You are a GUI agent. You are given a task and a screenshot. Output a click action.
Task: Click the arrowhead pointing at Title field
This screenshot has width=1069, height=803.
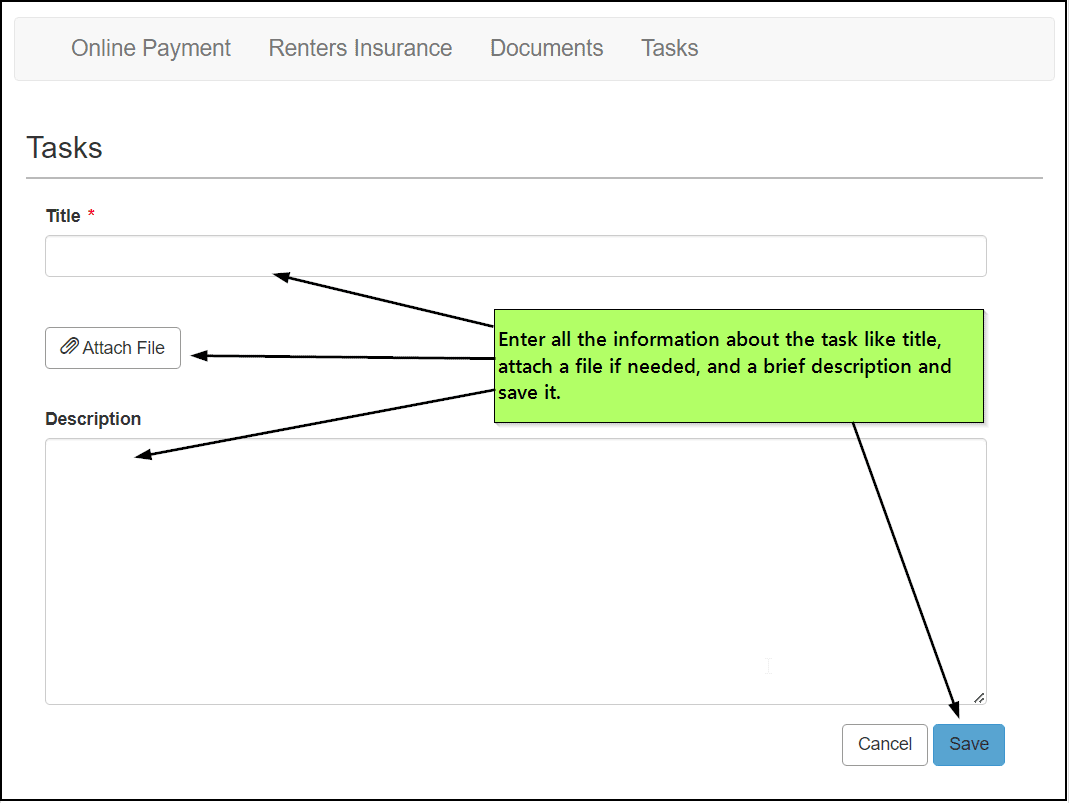283,276
